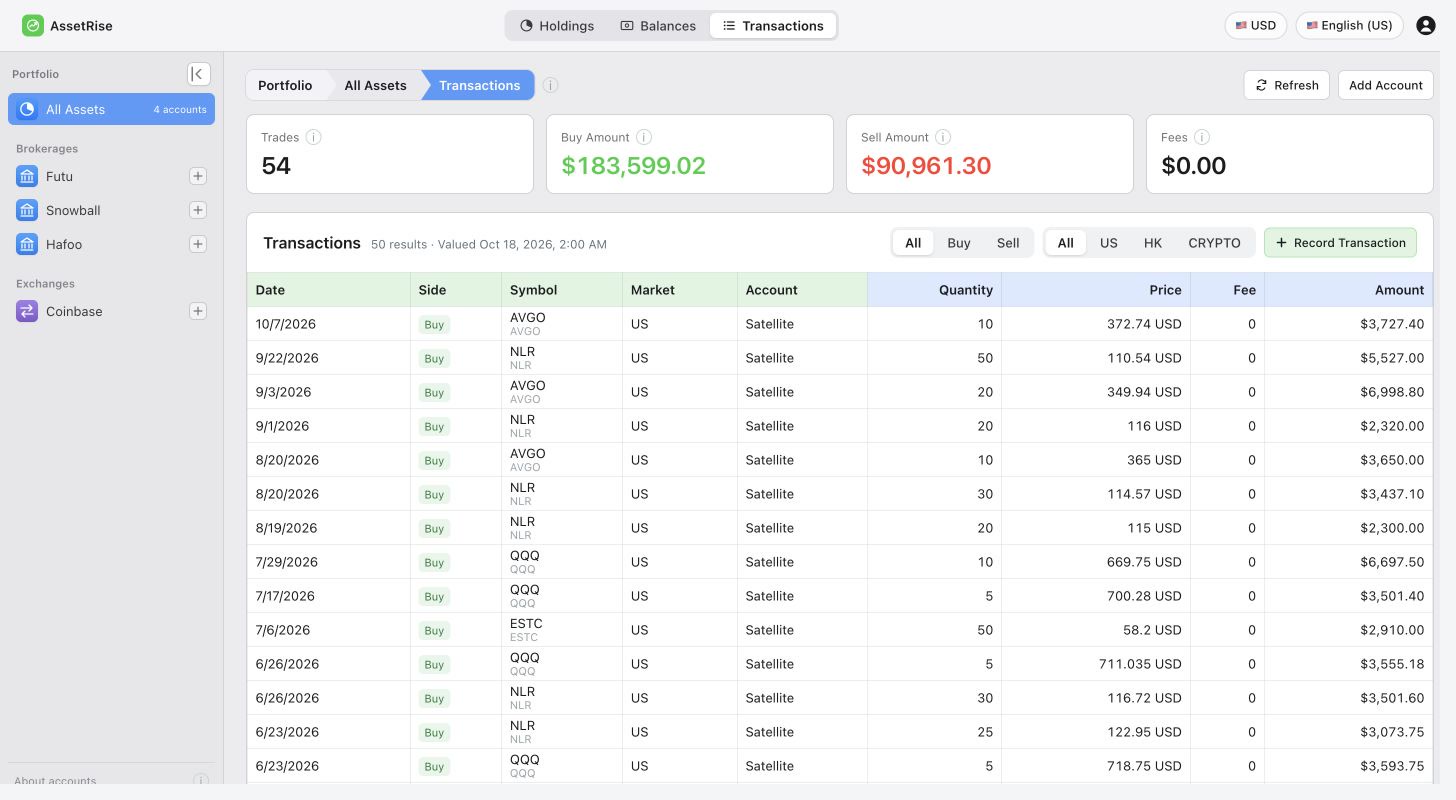Image resolution: width=1456 pixels, height=800 pixels.
Task: Select All Assets in sidebar
Action: (x=111, y=109)
